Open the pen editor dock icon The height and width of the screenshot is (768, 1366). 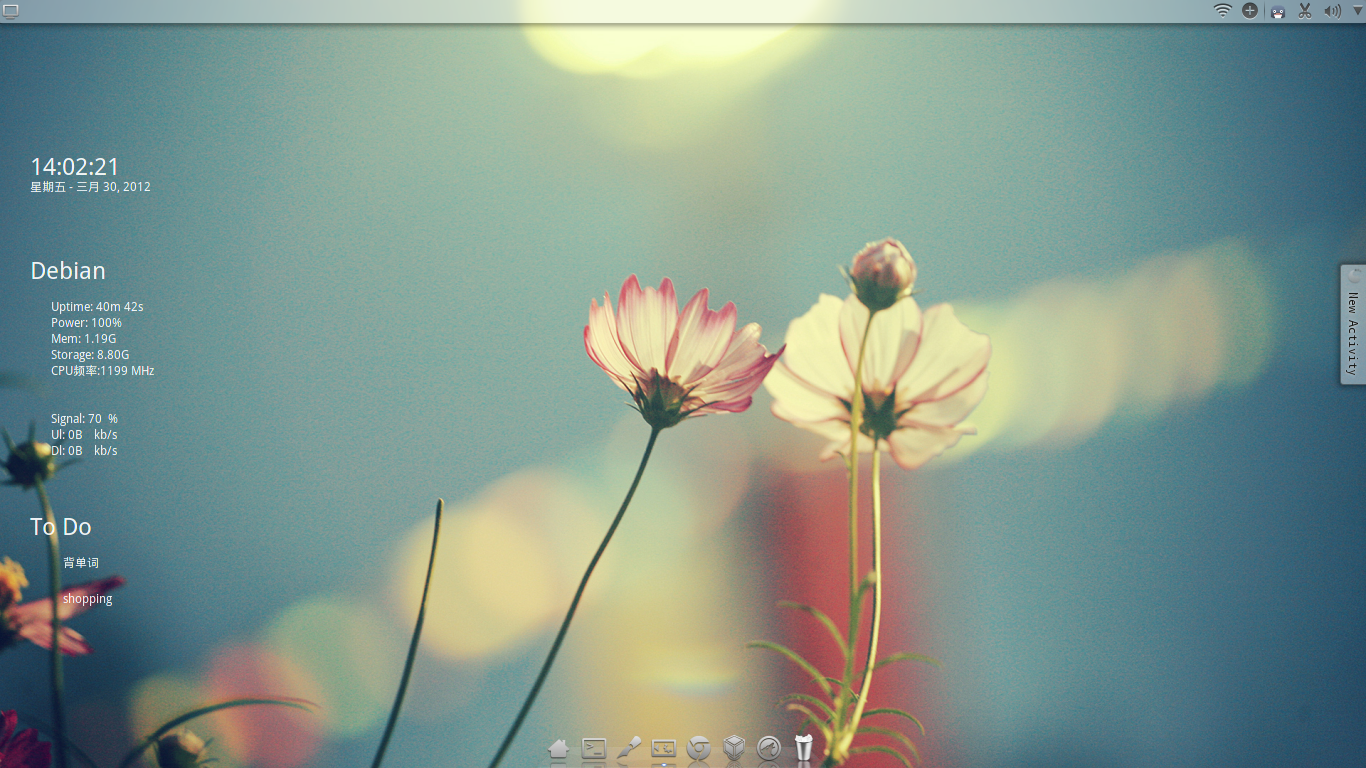(x=629, y=748)
